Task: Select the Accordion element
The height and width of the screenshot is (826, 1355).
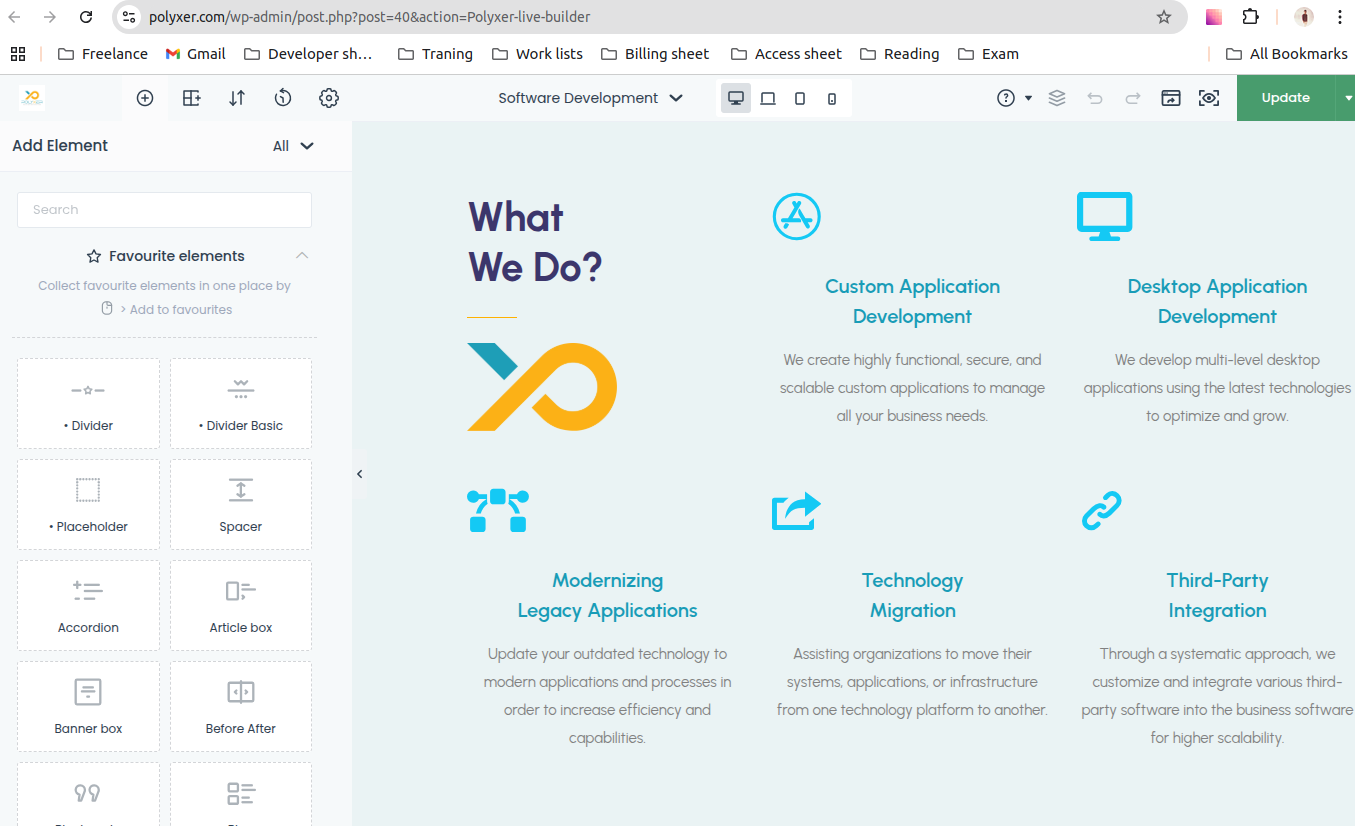Action: (x=88, y=605)
